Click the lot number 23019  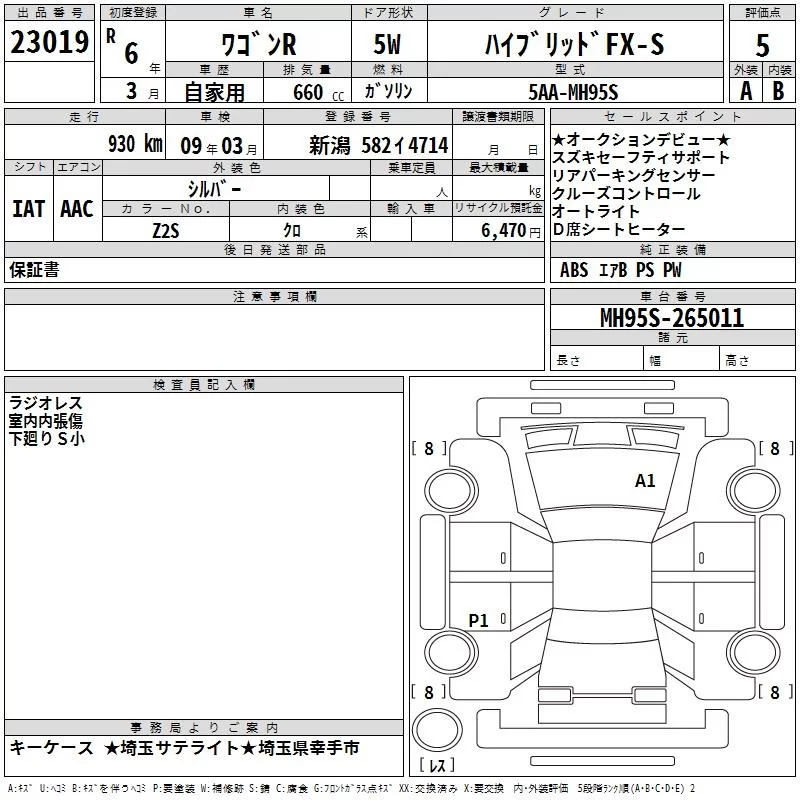49,42
